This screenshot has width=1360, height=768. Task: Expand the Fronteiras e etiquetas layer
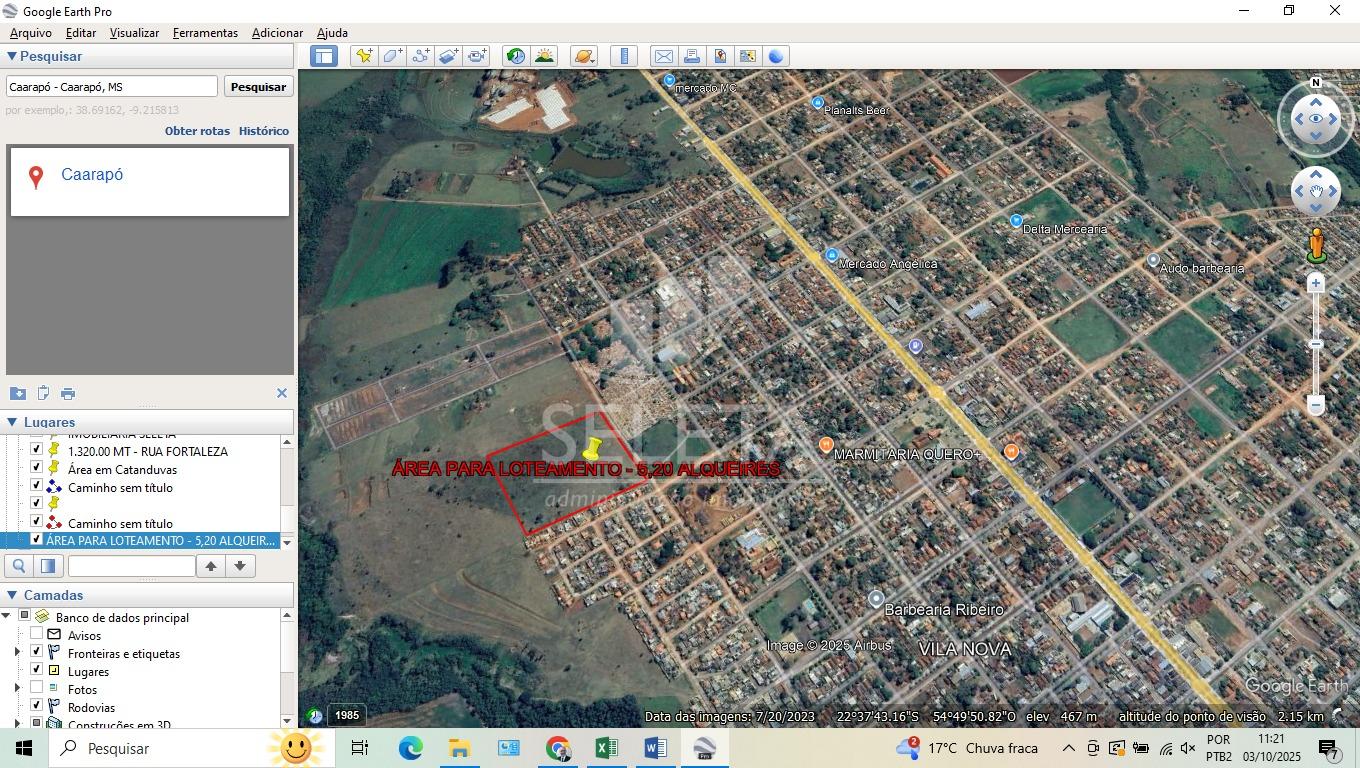click(17, 652)
